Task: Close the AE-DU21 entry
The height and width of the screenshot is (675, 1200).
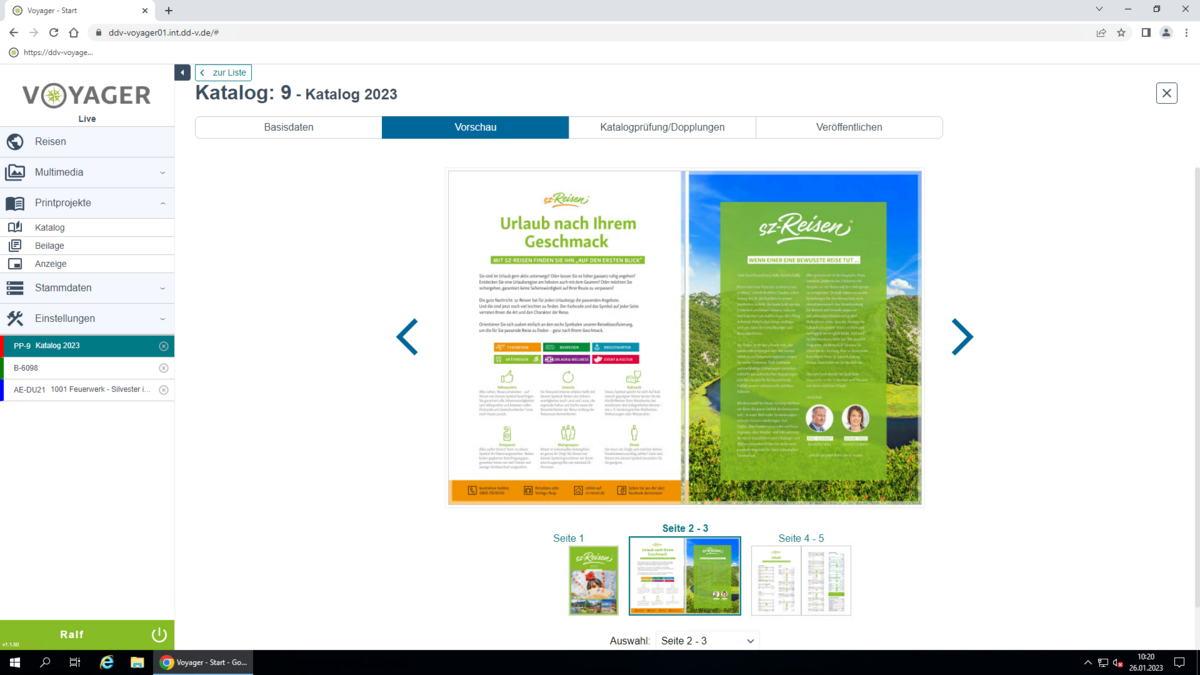Action: pyautogui.click(x=164, y=390)
